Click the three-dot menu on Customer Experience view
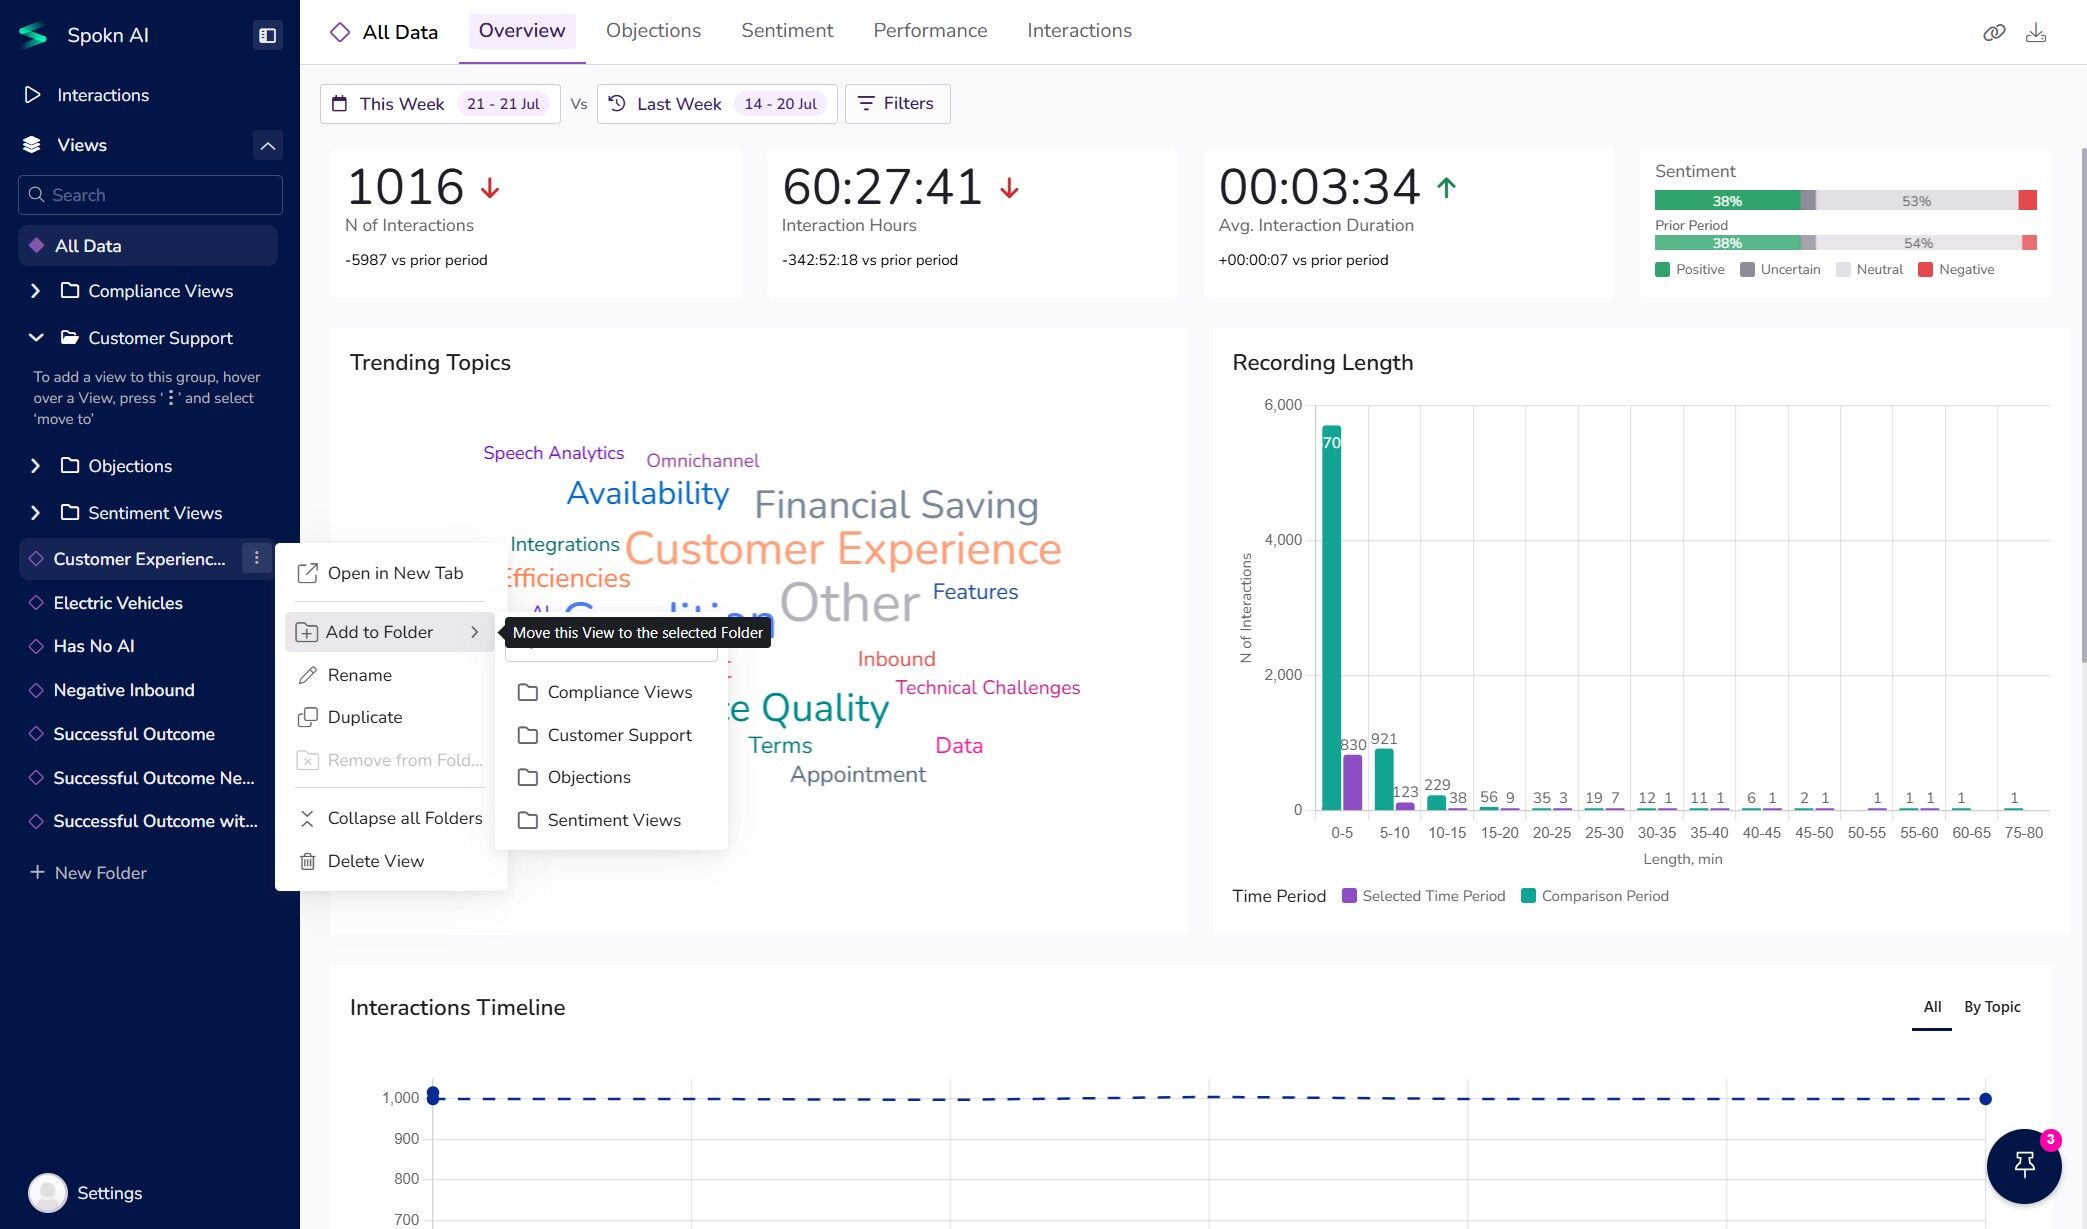The height and width of the screenshot is (1229, 2087). pos(256,559)
